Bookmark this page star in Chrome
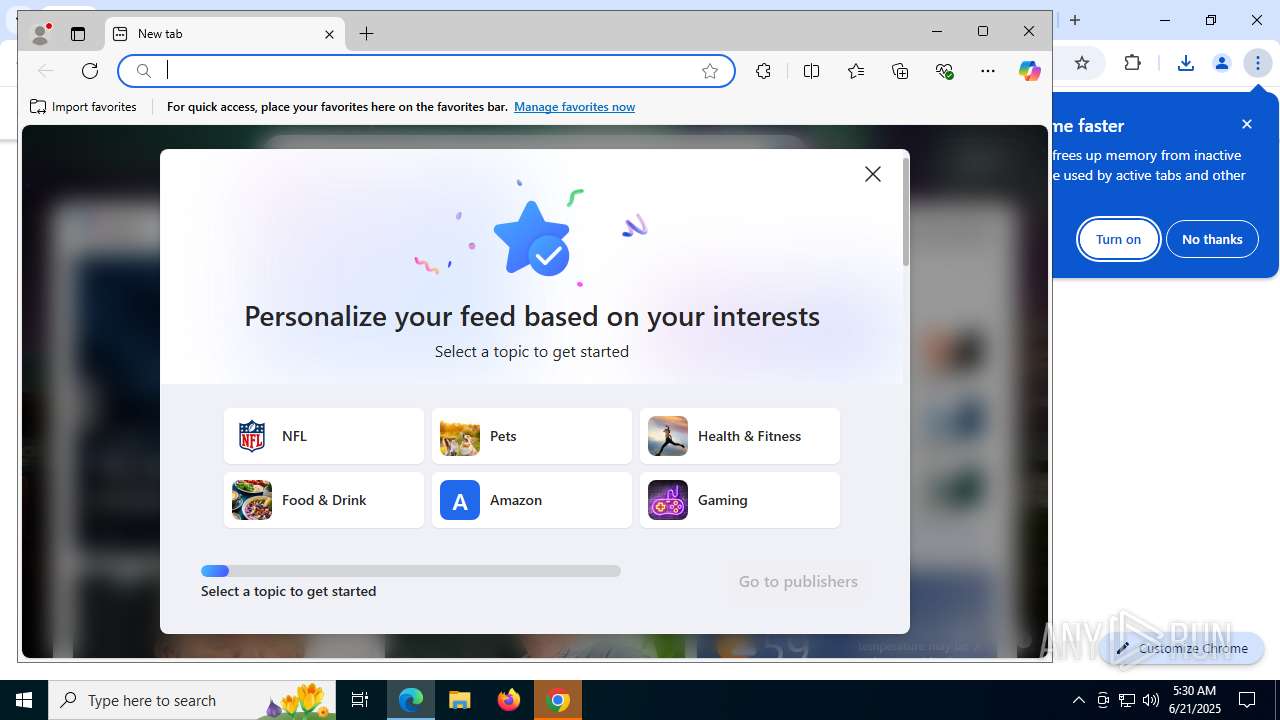The width and height of the screenshot is (1280, 720). (1082, 63)
